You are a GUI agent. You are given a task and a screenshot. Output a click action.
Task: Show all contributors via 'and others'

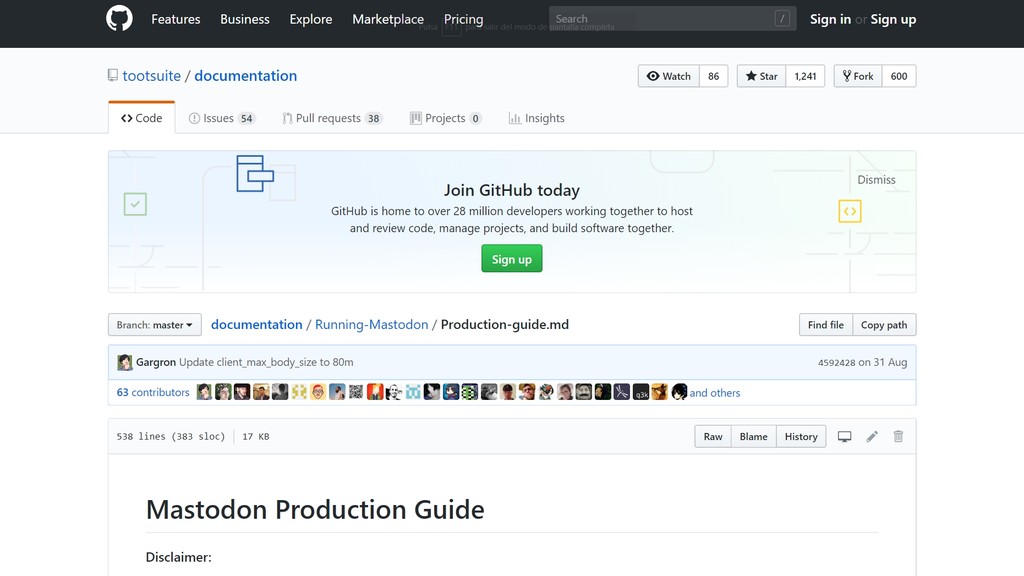pyautogui.click(x=715, y=392)
